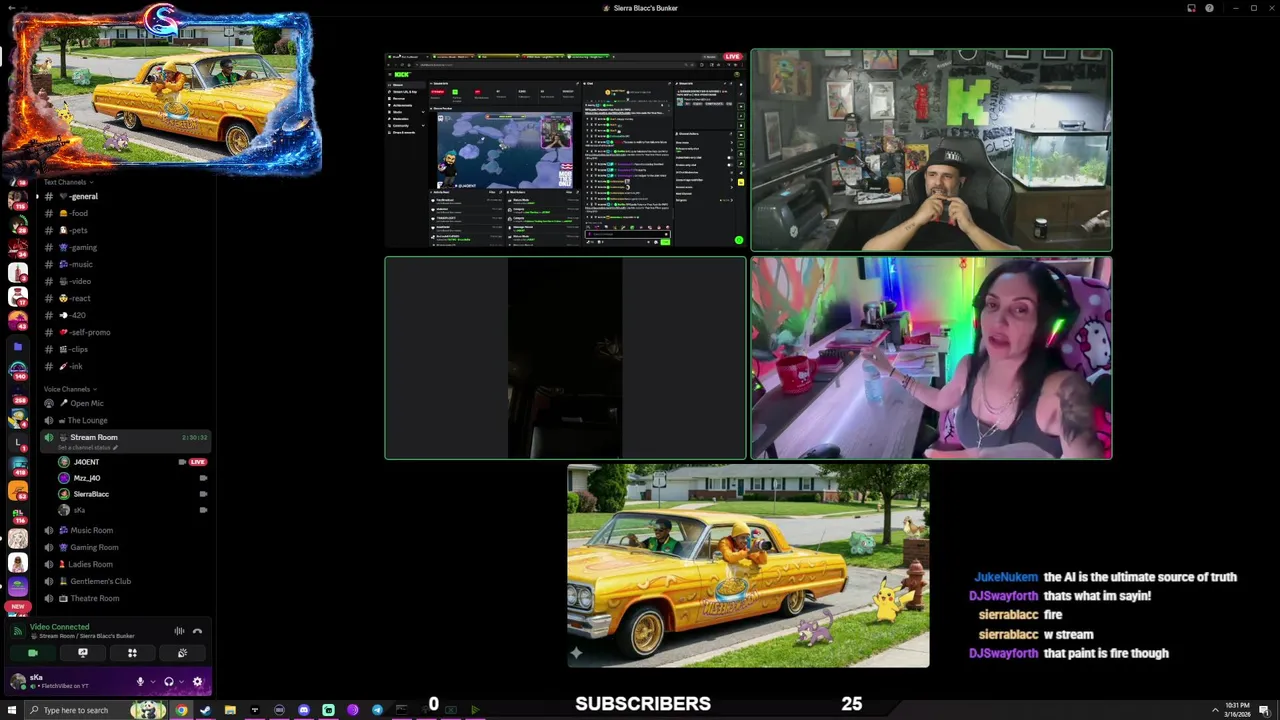Open the -self-promo text channel
The width and height of the screenshot is (1280, 720).
point(125,332)
